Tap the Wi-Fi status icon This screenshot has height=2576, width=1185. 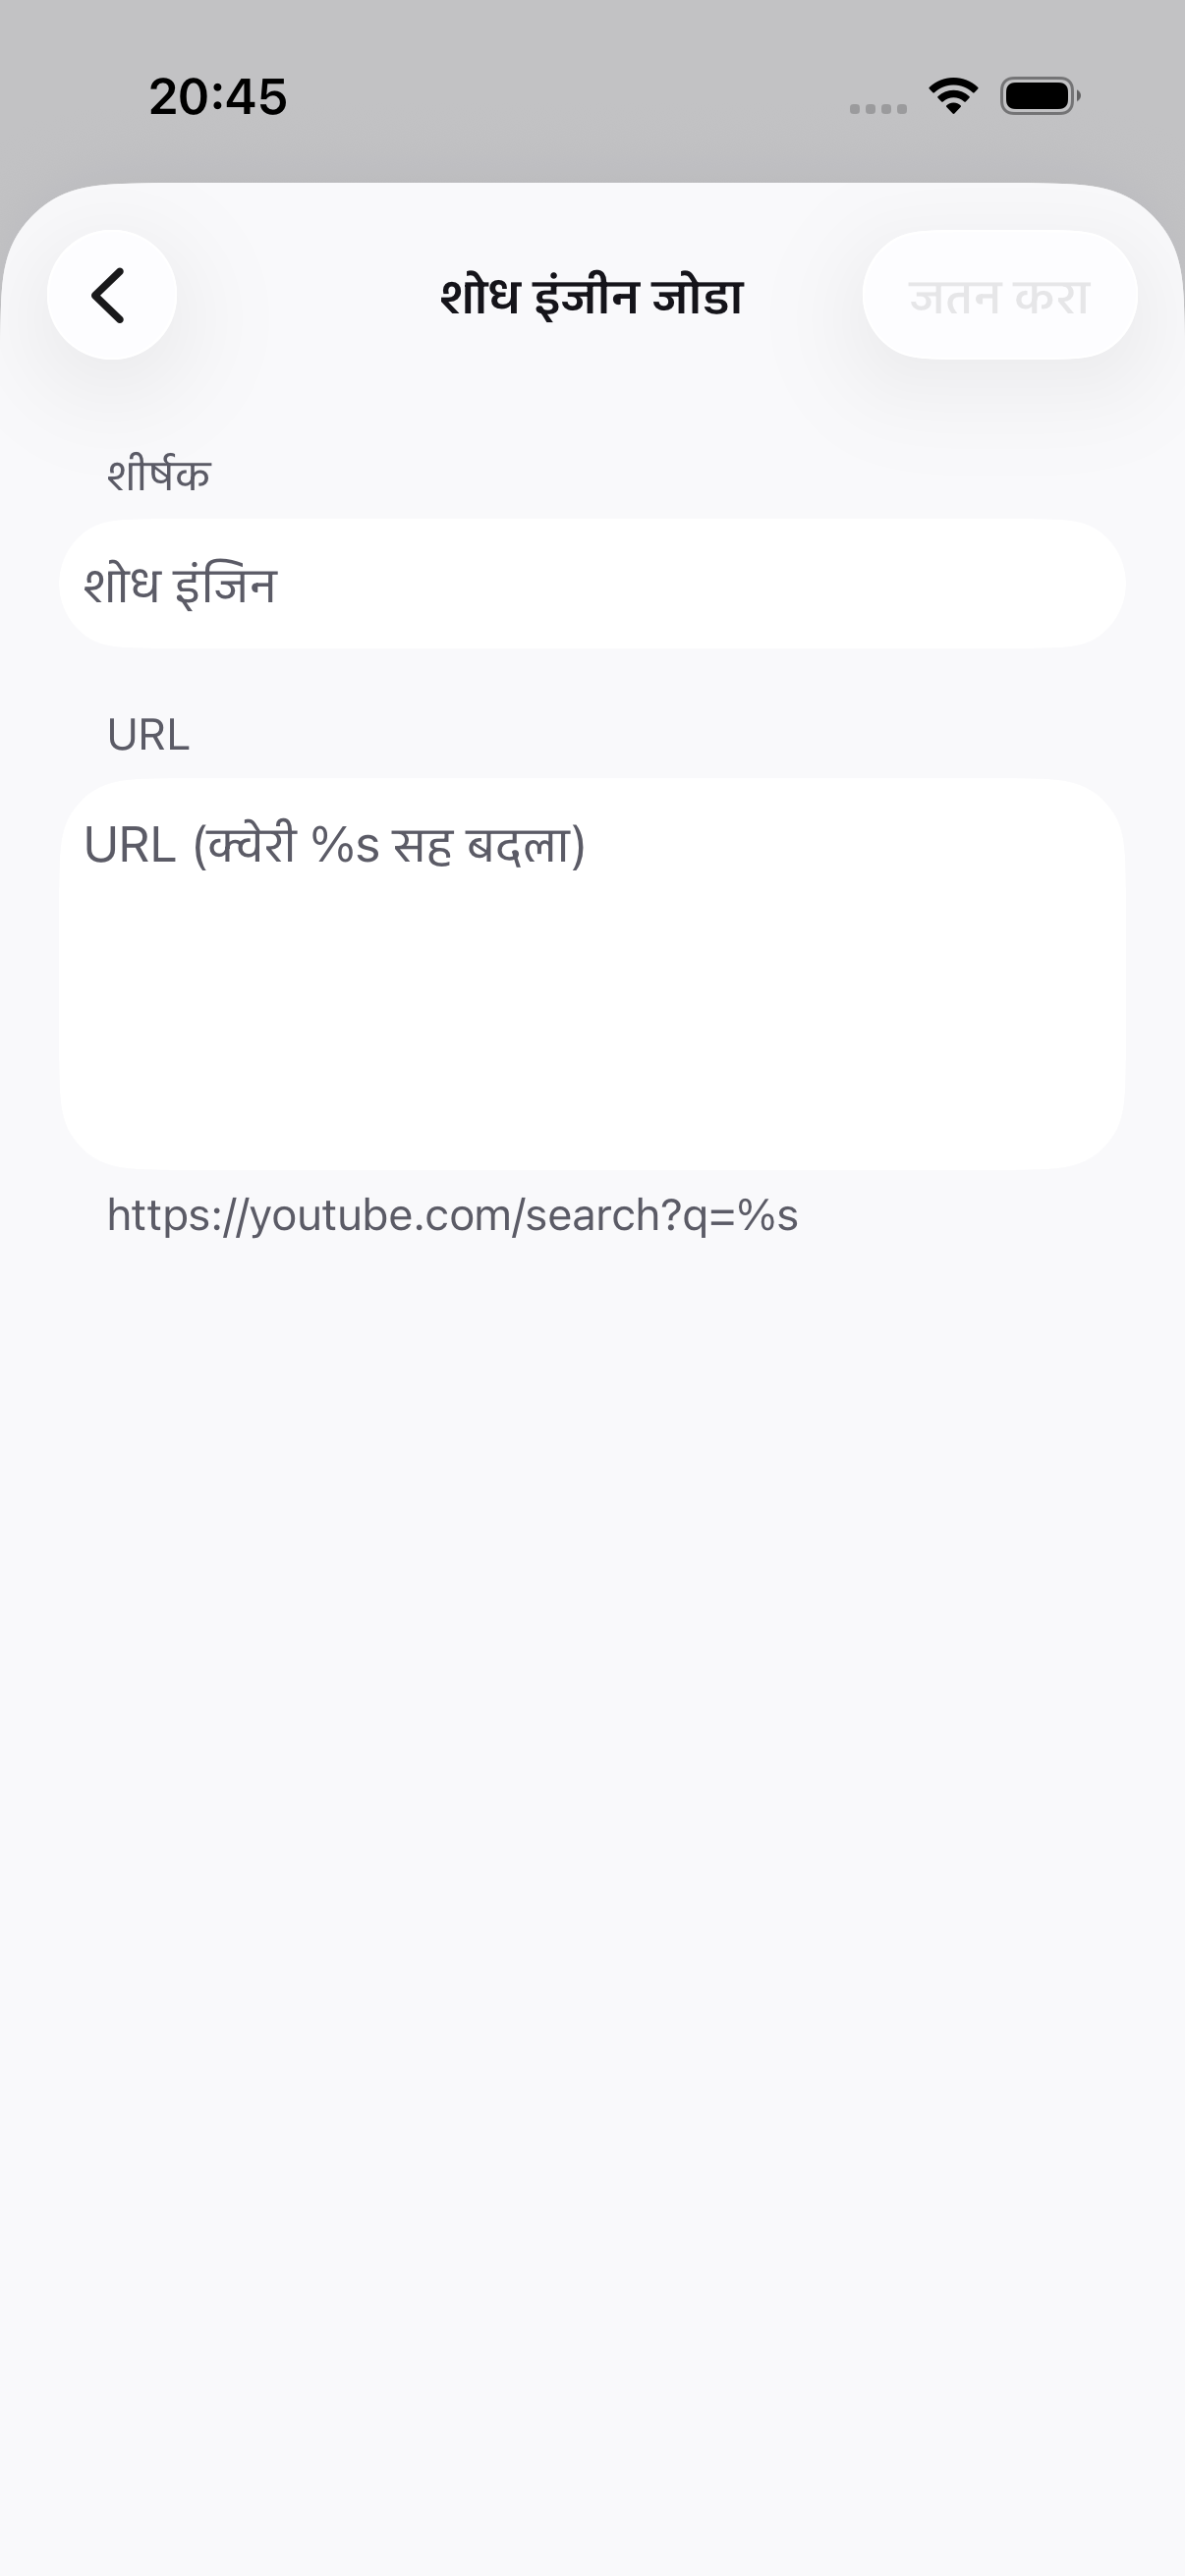[953, 96]
